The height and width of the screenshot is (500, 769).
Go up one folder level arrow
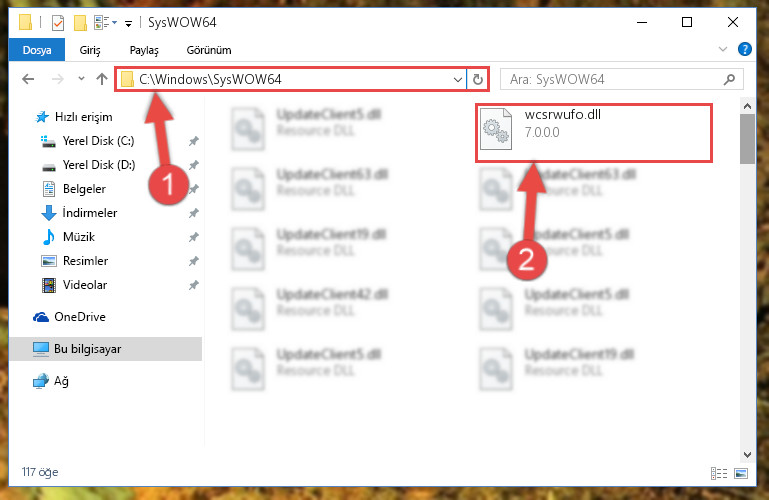point(102,79)
